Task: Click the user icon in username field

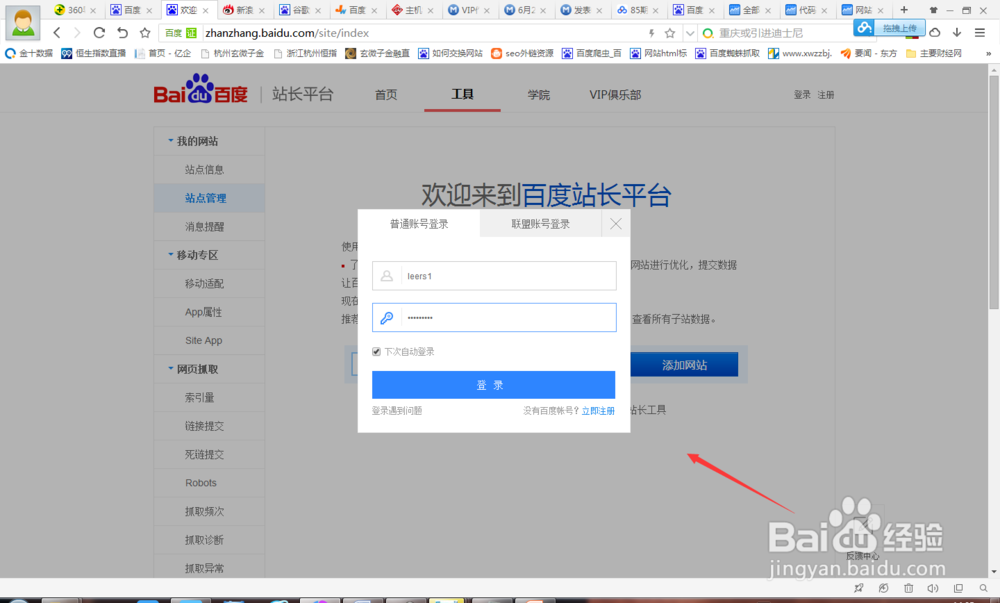Action: (386, 276)
